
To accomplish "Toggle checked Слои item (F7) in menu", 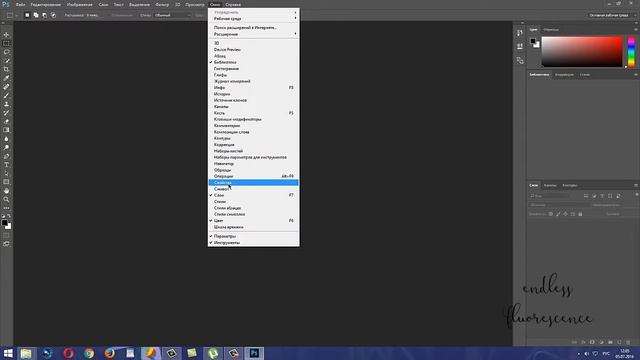I will tap(253, 195).
